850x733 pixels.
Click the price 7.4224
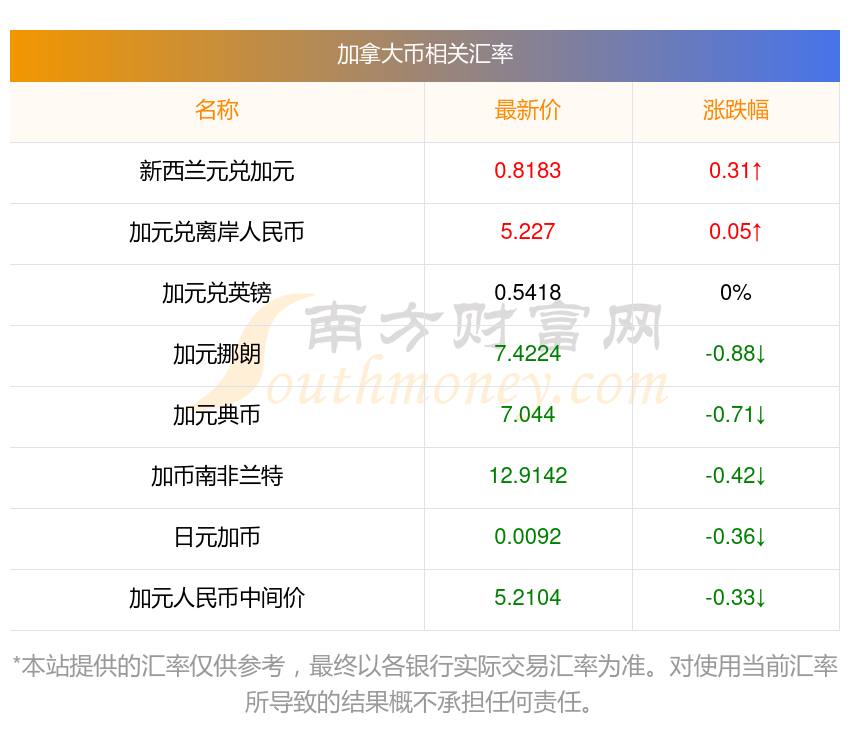pyautogui.click(x=527, y=354)
